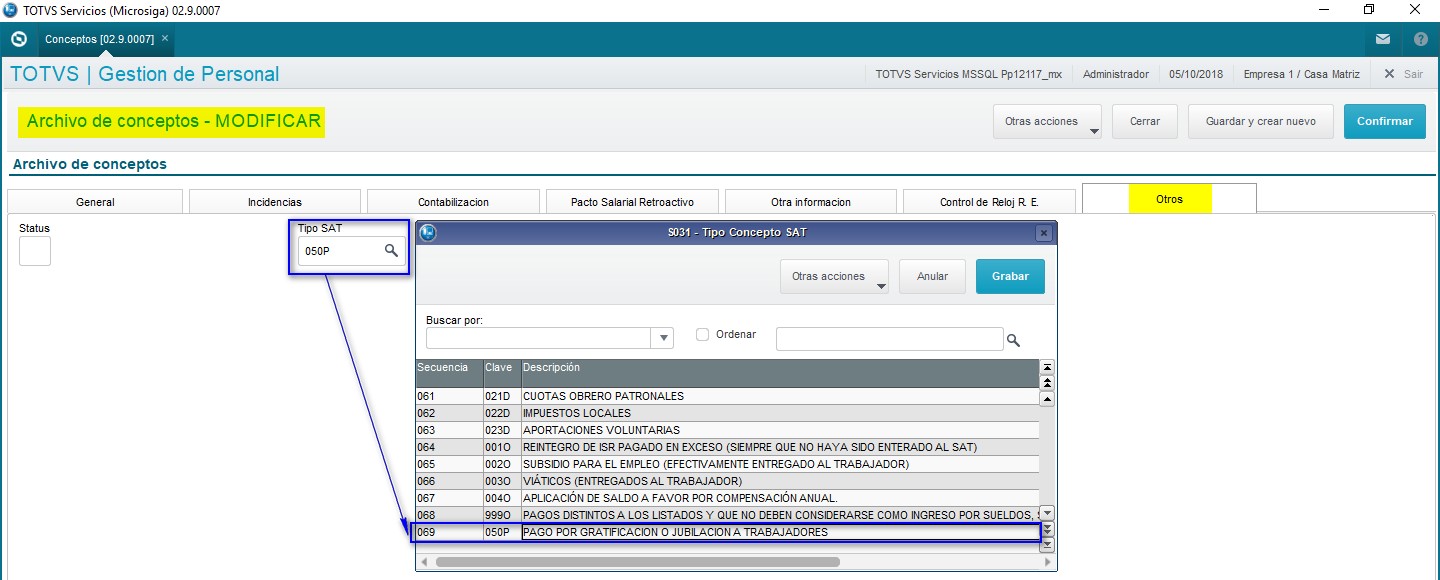
Task: Click clave cell 021D
Action: tap(502, 396)
